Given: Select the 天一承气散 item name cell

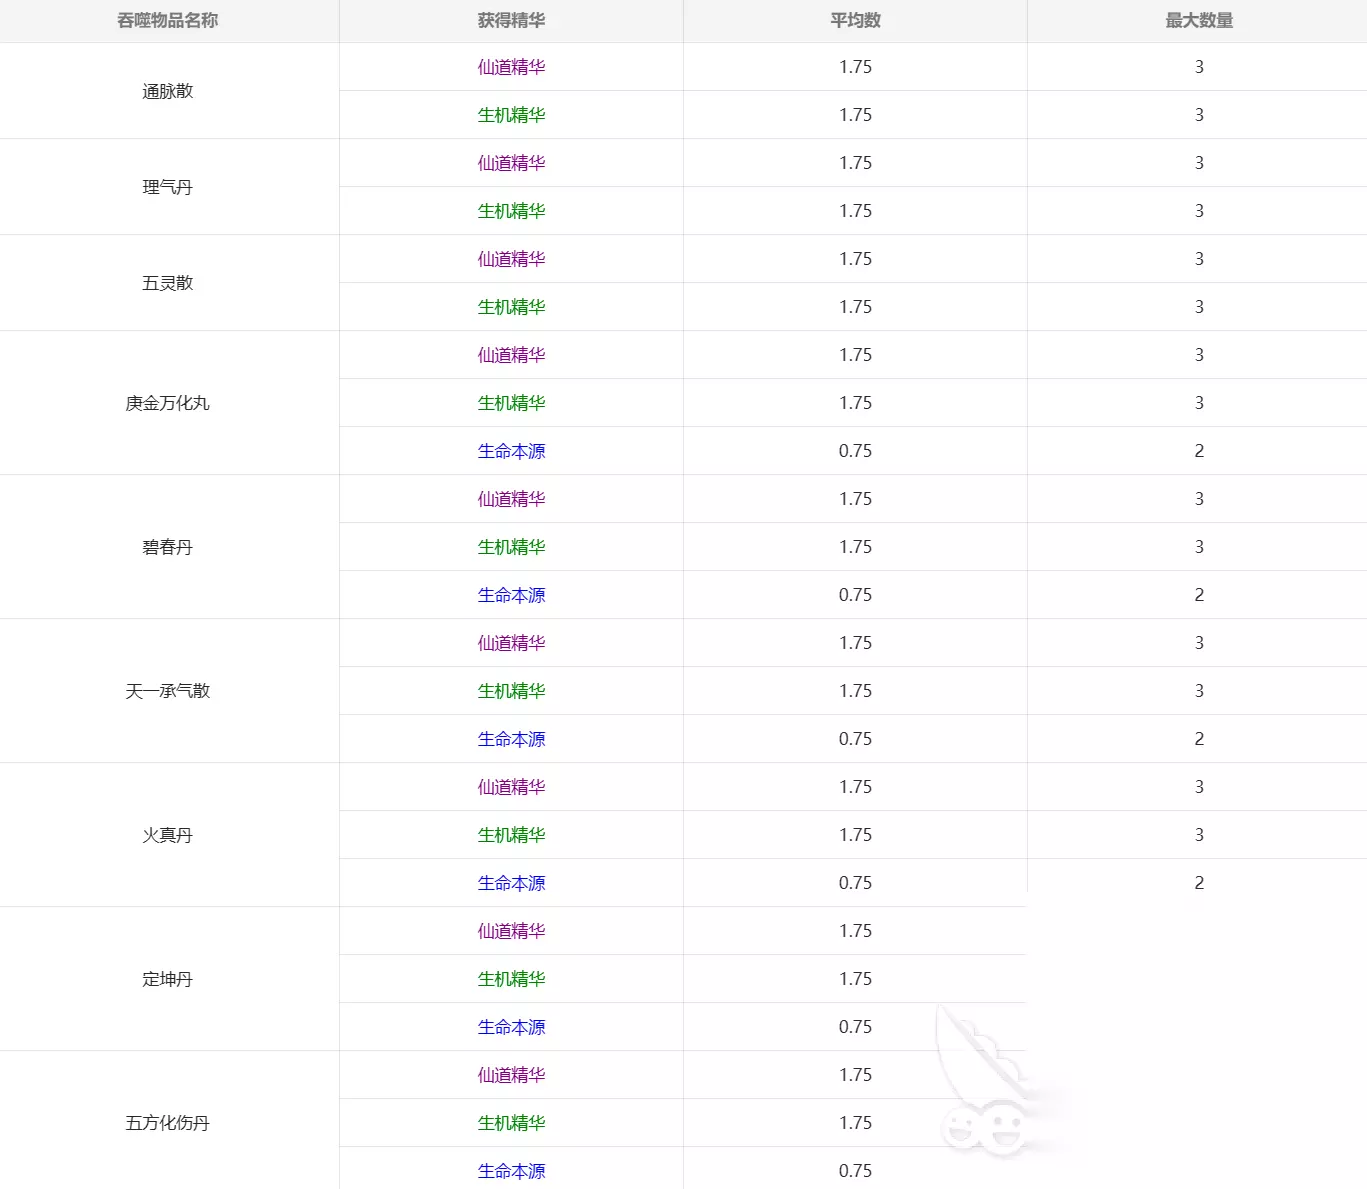Looking at the screenshot, I should click(x=168, y=691).
